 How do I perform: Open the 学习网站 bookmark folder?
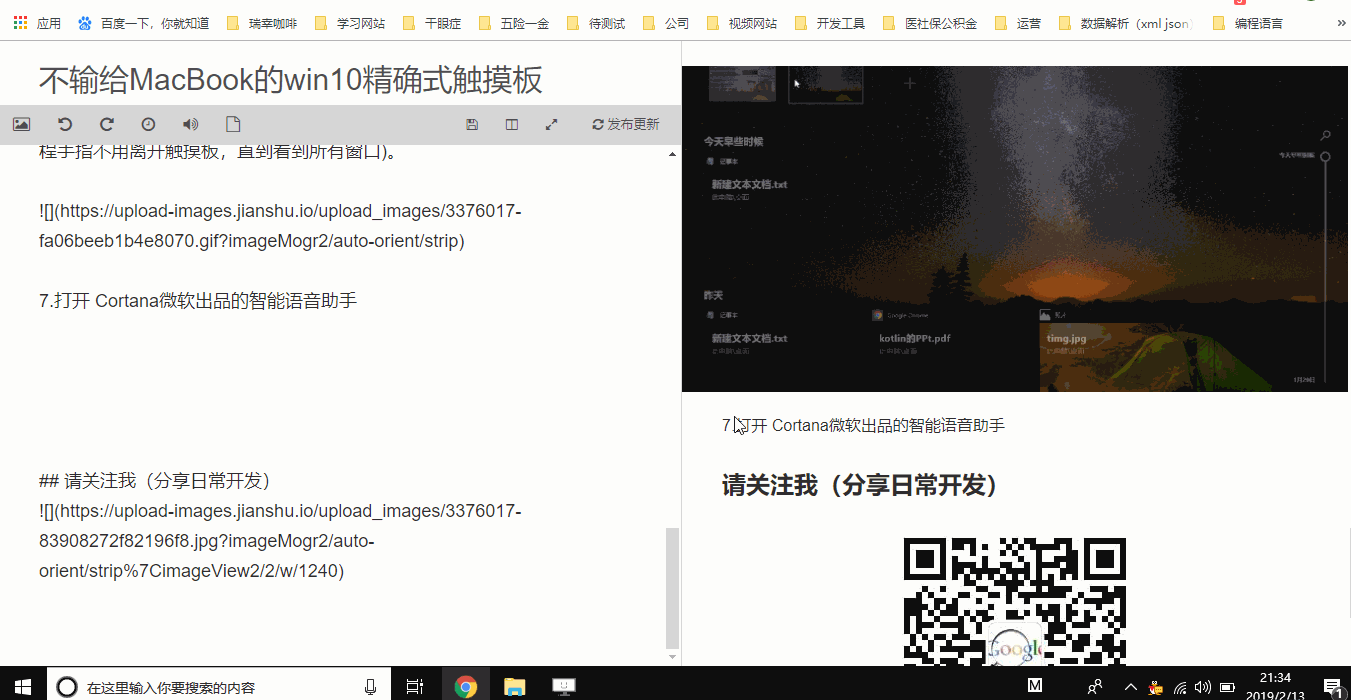(350, 23)
